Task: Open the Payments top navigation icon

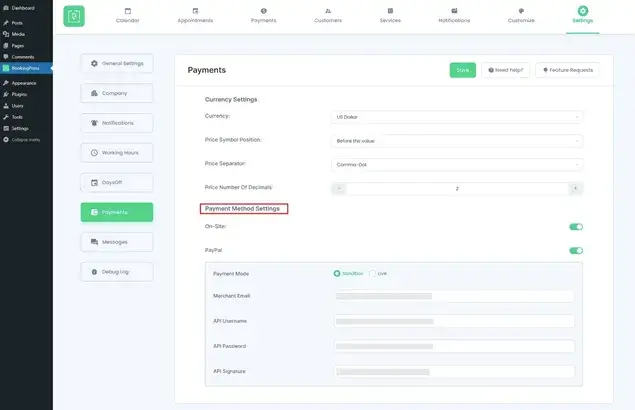Action: click(264, 11)
